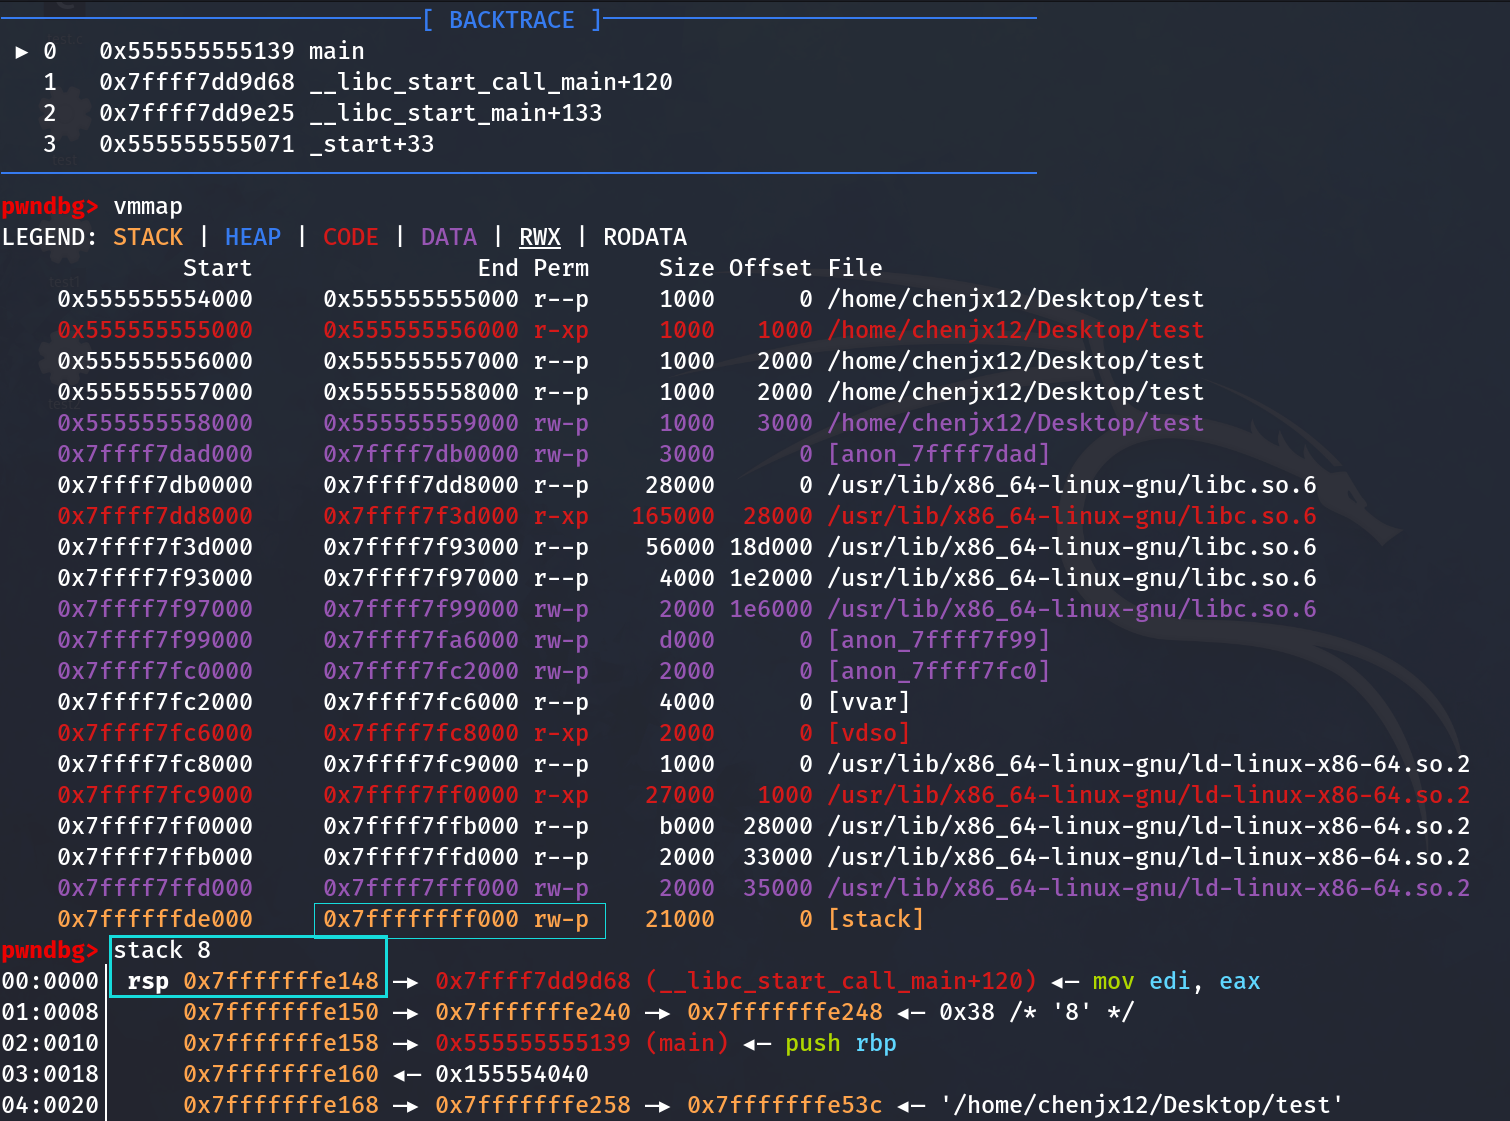
Task: Click the '/home/chenjx12/Desktop/test' string at bottom
Action: pos(1141,1105)
